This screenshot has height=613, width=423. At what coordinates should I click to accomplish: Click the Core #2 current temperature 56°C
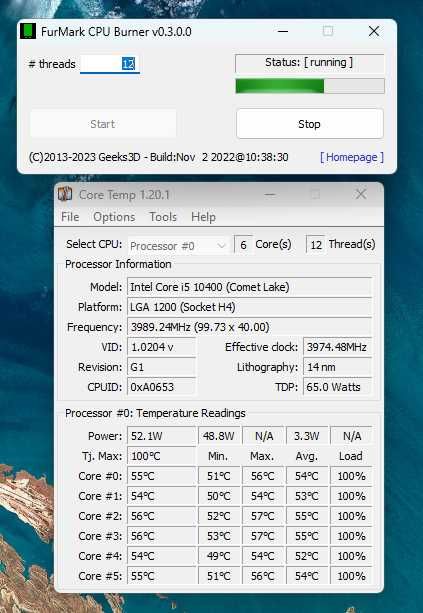click(161, 516)
